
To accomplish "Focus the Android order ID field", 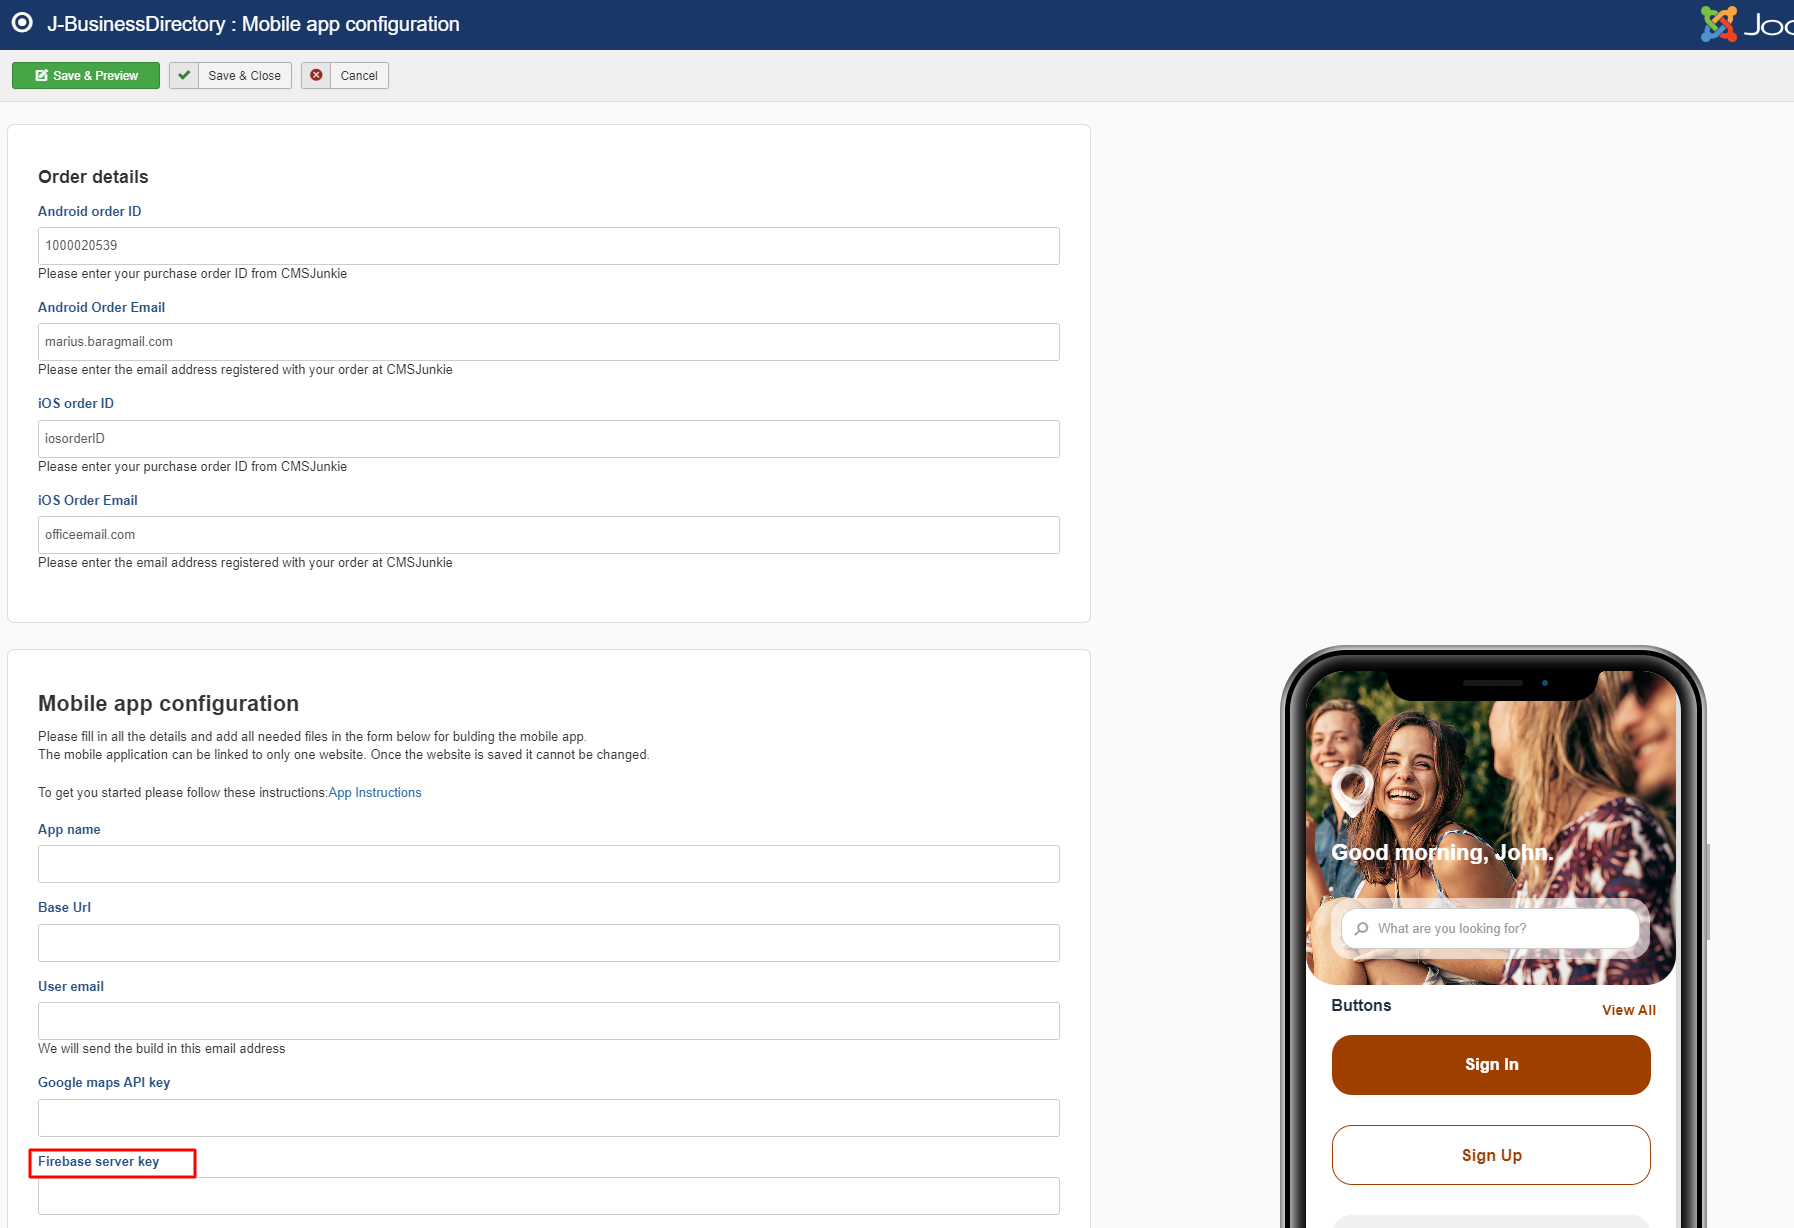I will coord(548,246).
